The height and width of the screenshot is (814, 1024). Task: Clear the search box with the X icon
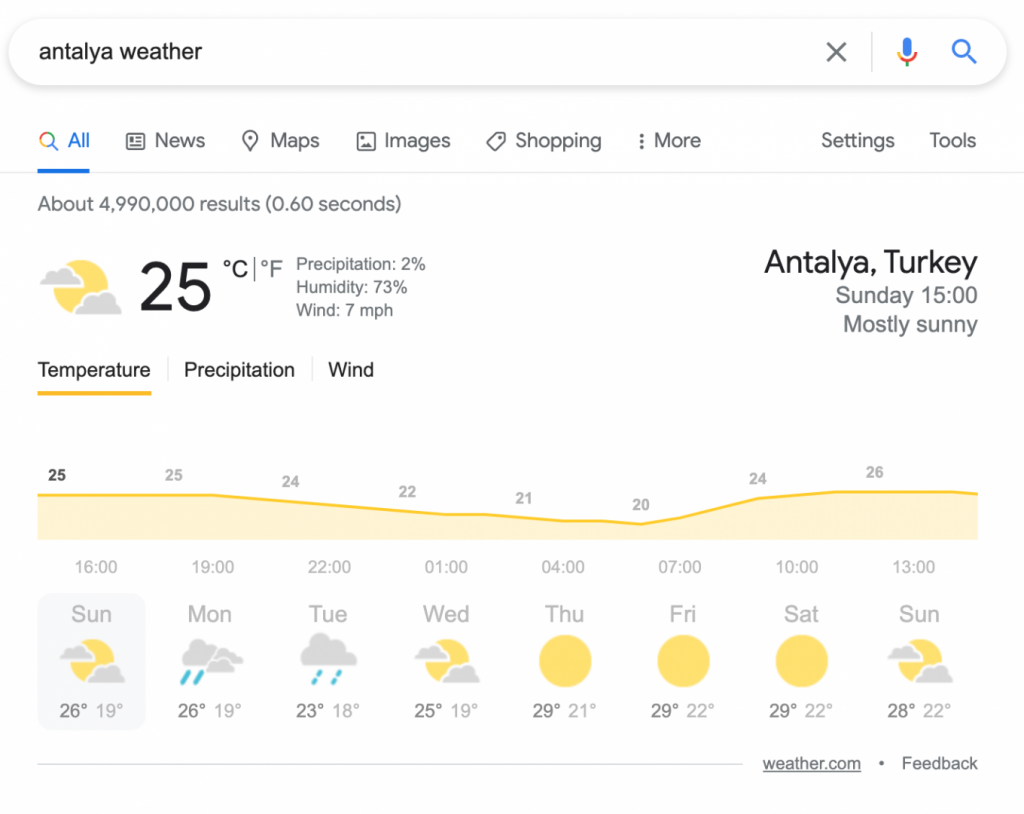tap(836, 52)
